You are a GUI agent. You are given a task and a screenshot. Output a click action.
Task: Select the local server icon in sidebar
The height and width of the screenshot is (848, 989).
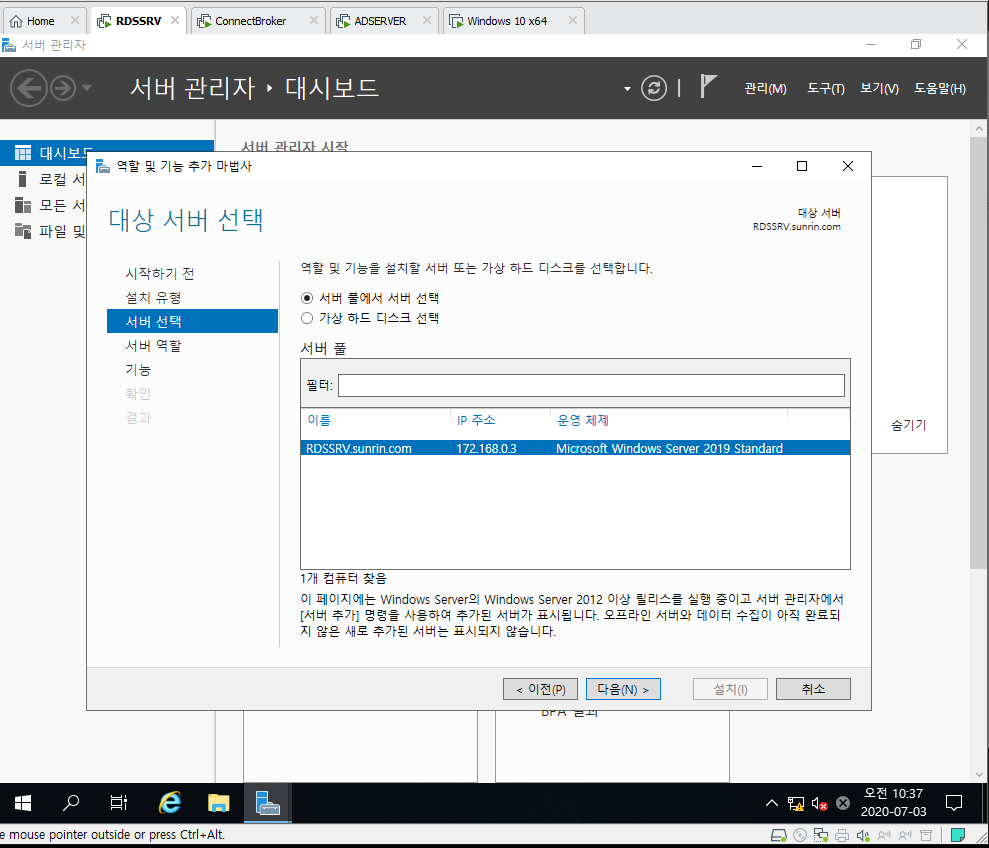(23, 179)
